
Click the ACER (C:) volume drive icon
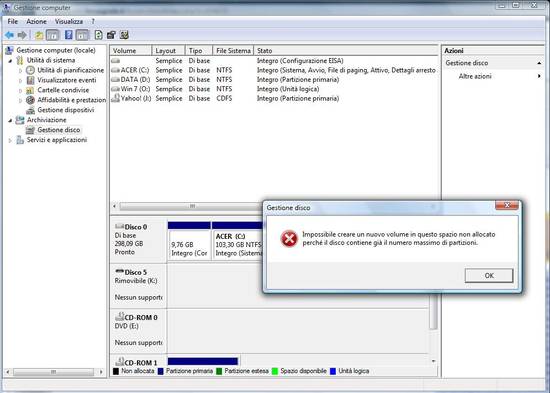[115, 70]
